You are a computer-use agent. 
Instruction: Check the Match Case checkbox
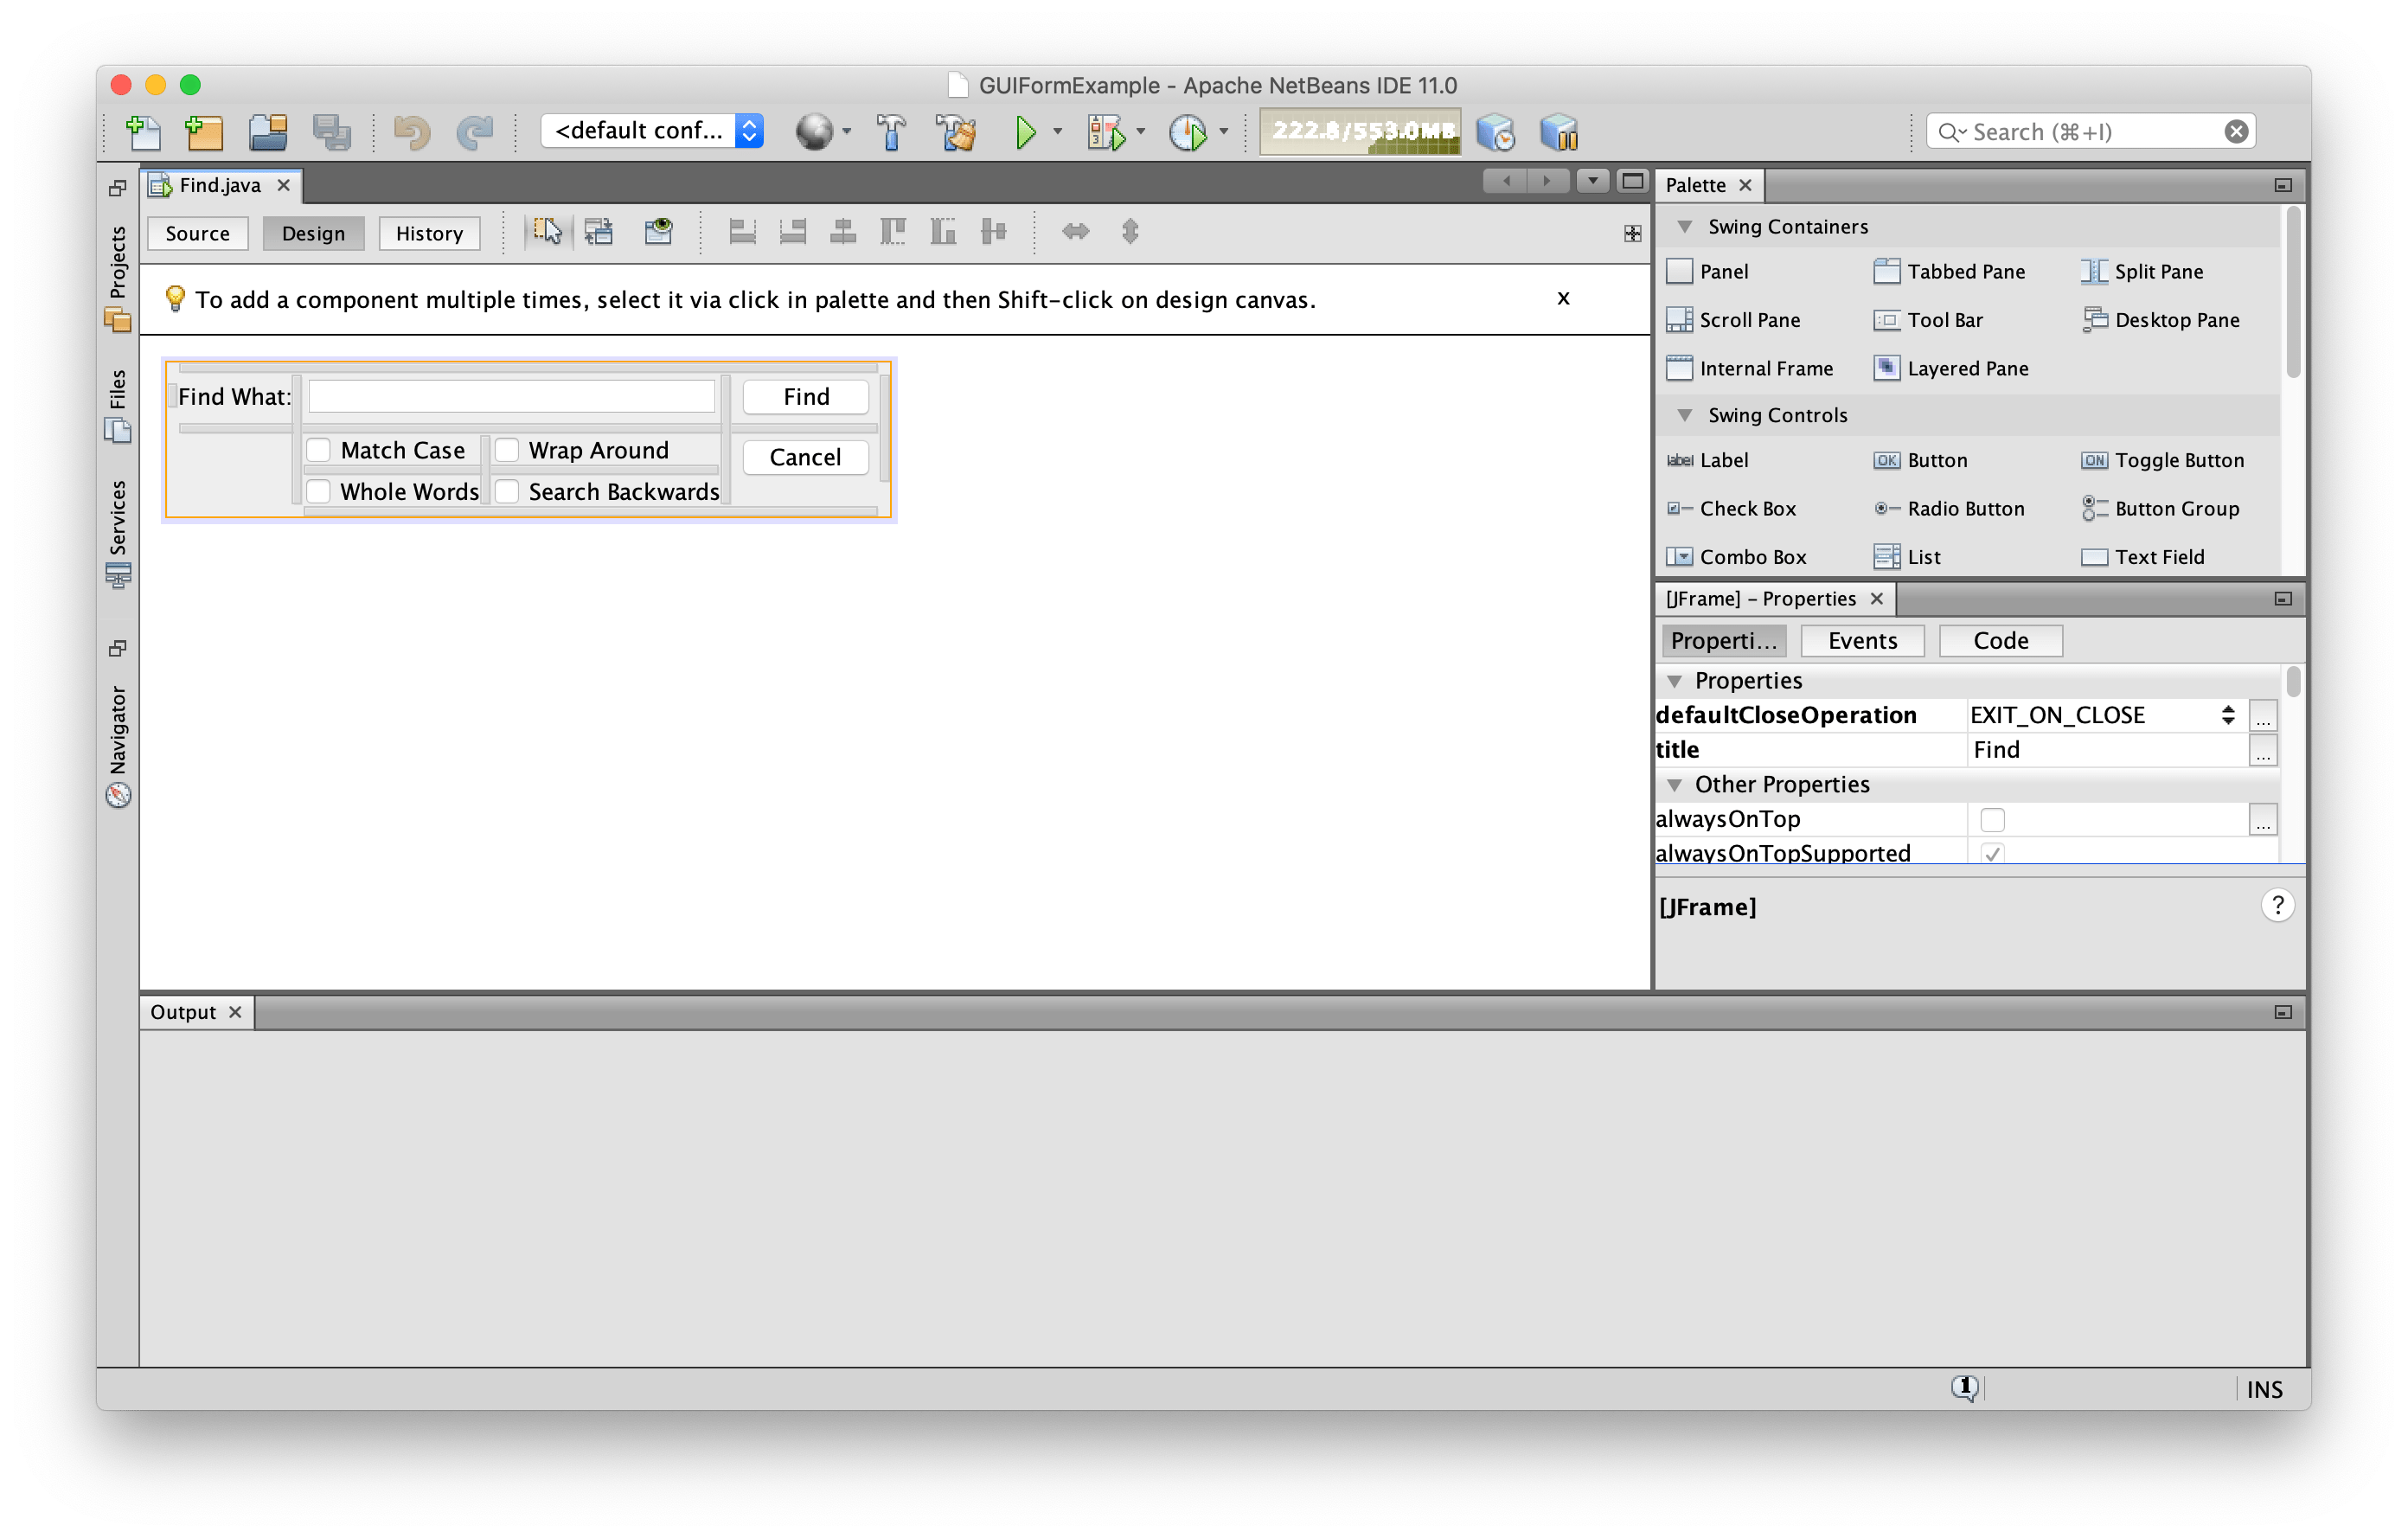[x=319, y=450]
